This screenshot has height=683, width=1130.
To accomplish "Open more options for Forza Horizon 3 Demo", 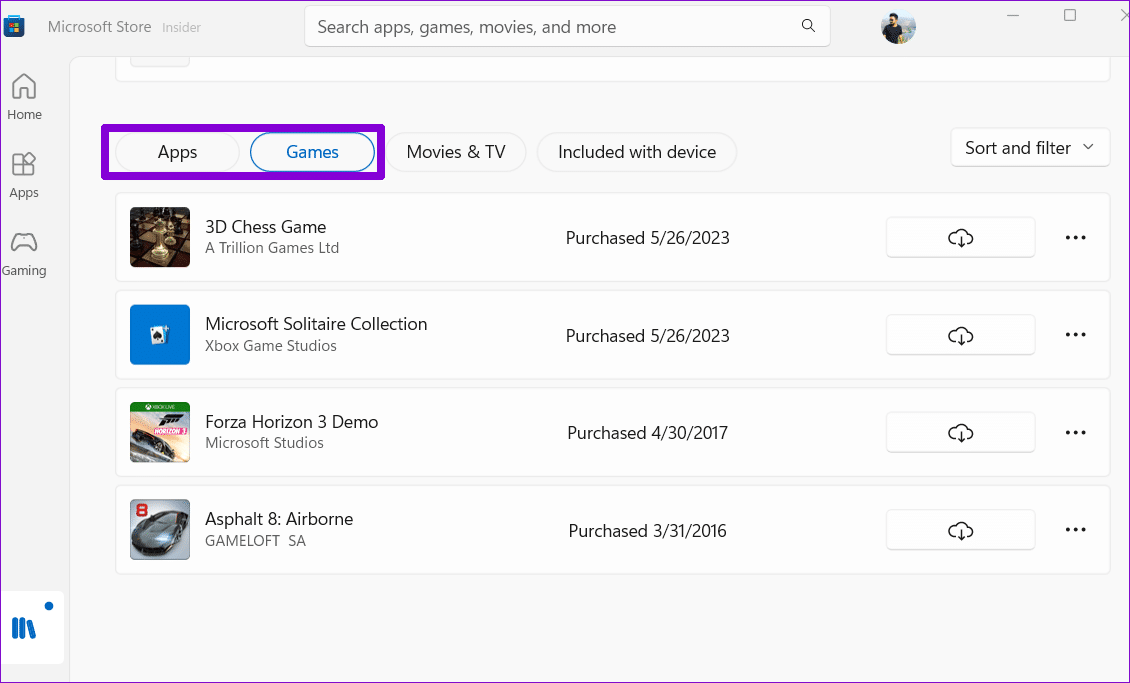I will 1075,432.
